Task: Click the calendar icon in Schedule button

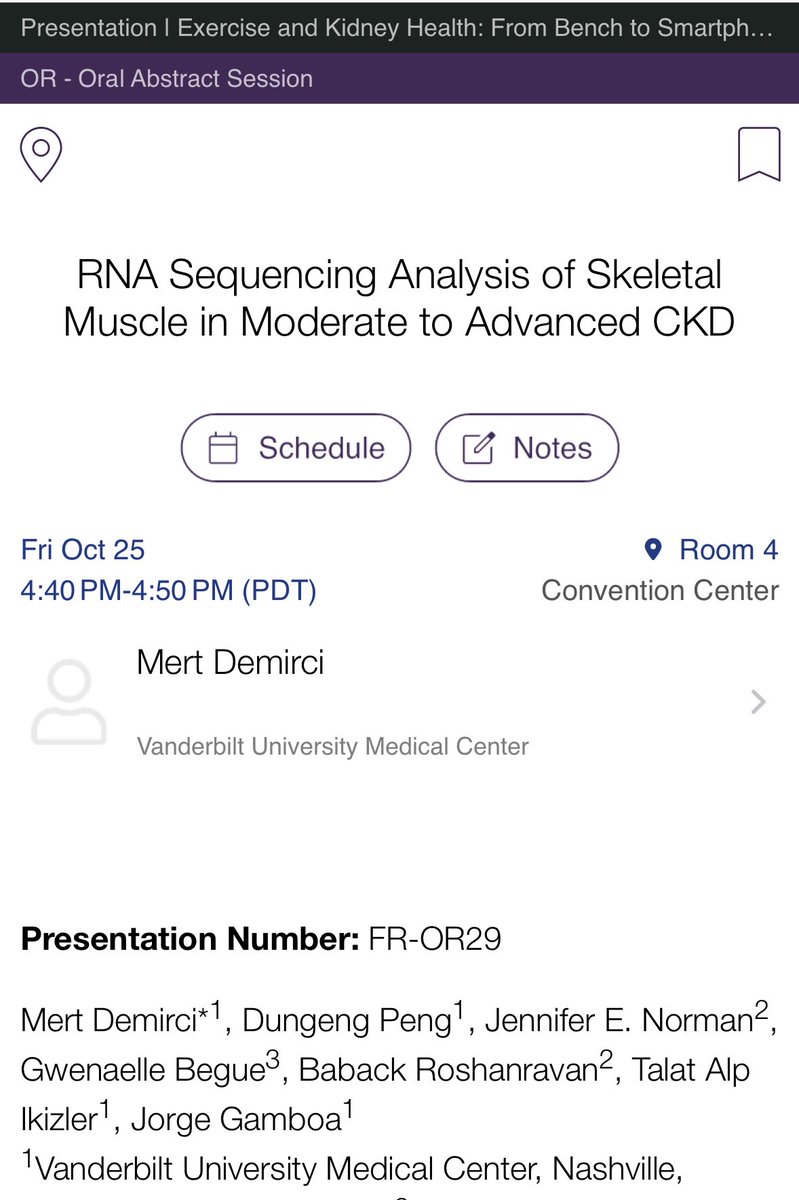Action: [x=223, y=448]
